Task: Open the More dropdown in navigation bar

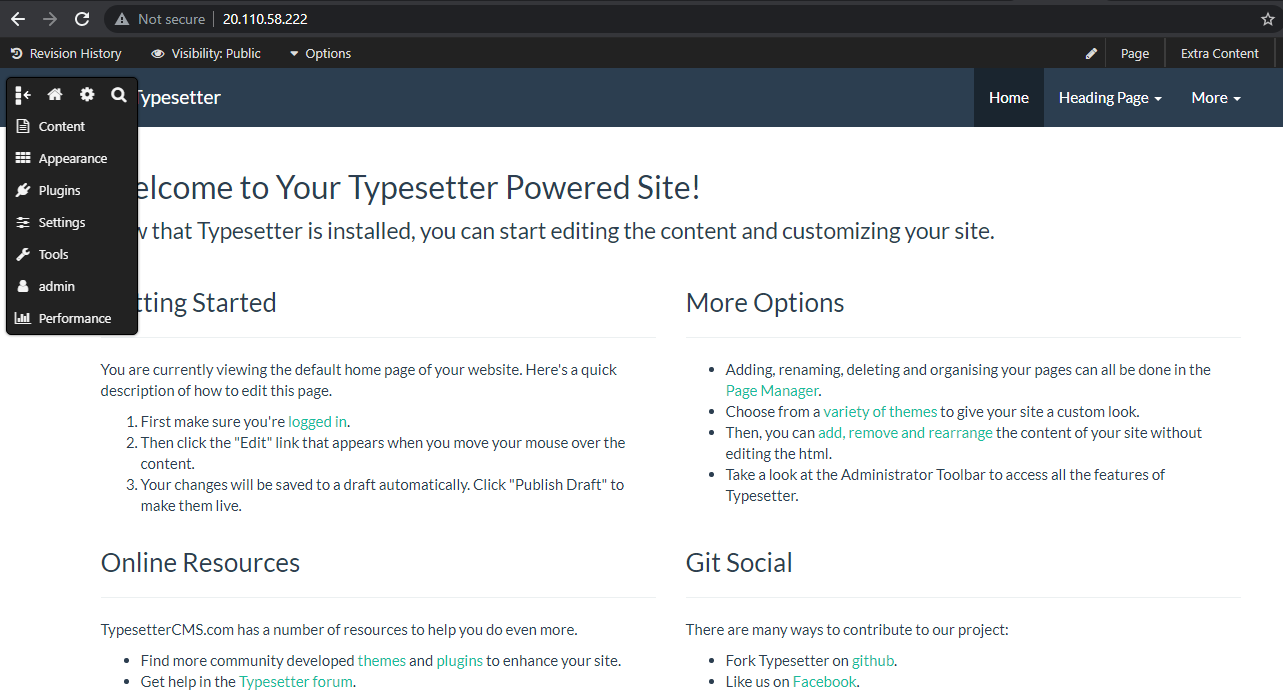Action: pos(1215,98)
